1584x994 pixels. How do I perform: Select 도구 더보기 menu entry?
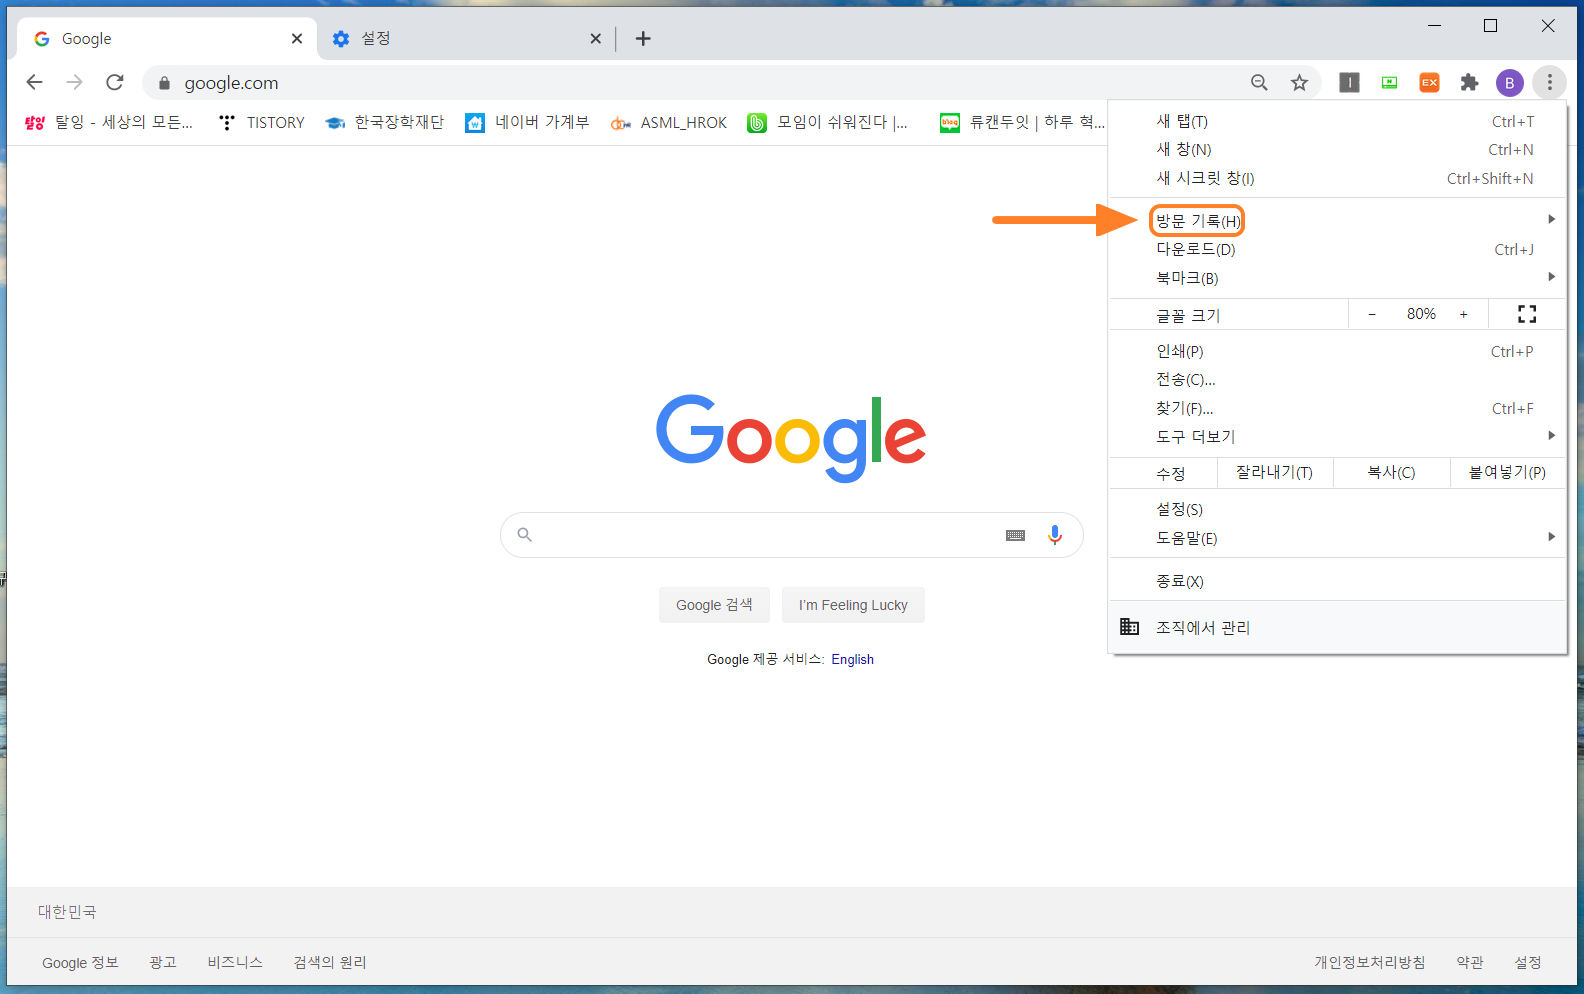(1337, 436)
